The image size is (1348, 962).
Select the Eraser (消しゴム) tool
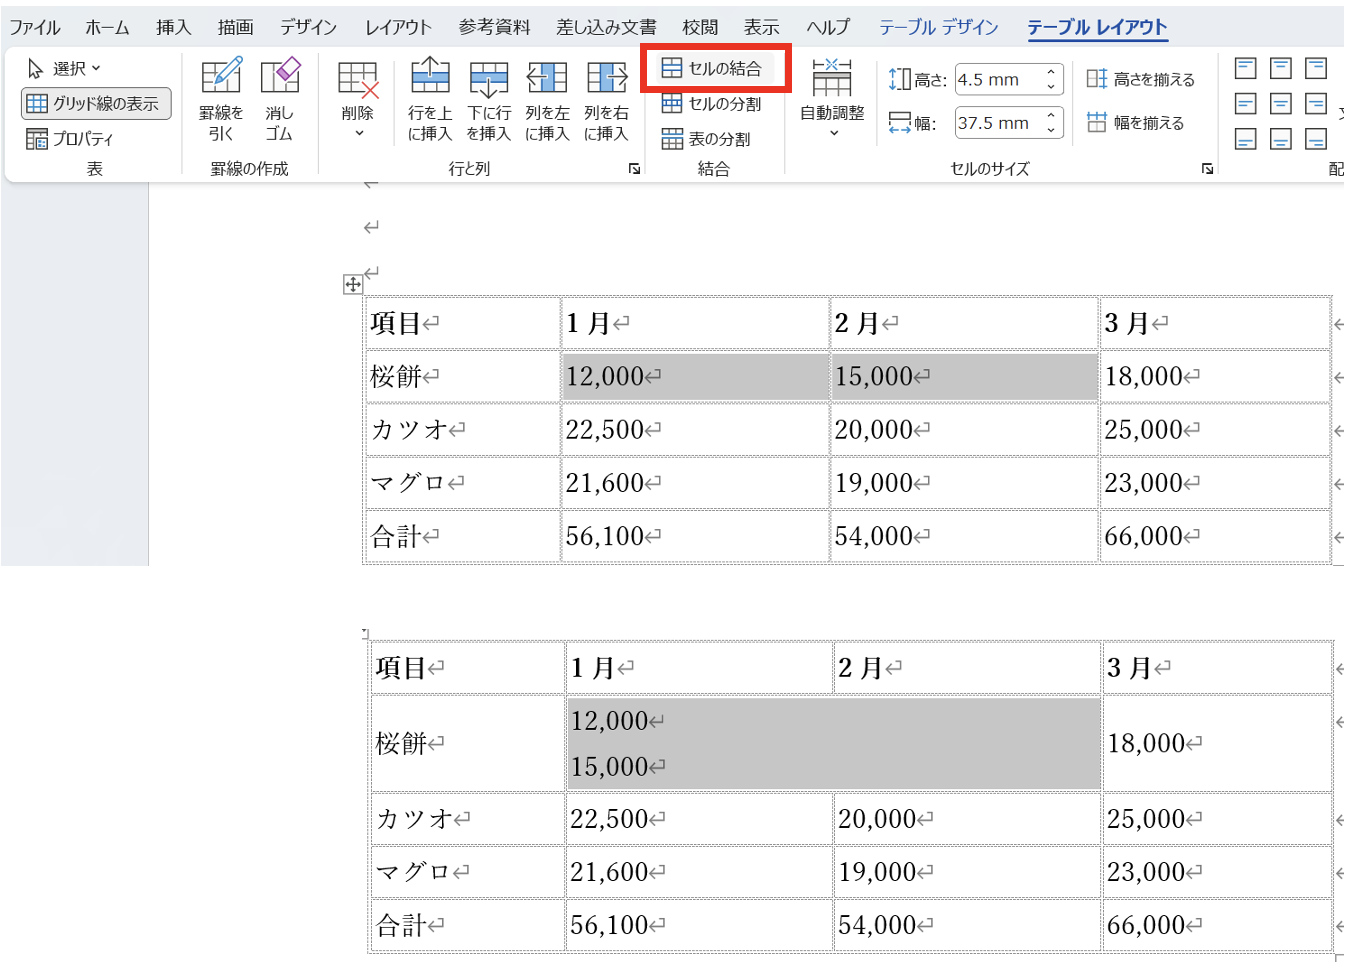point(279,98)
